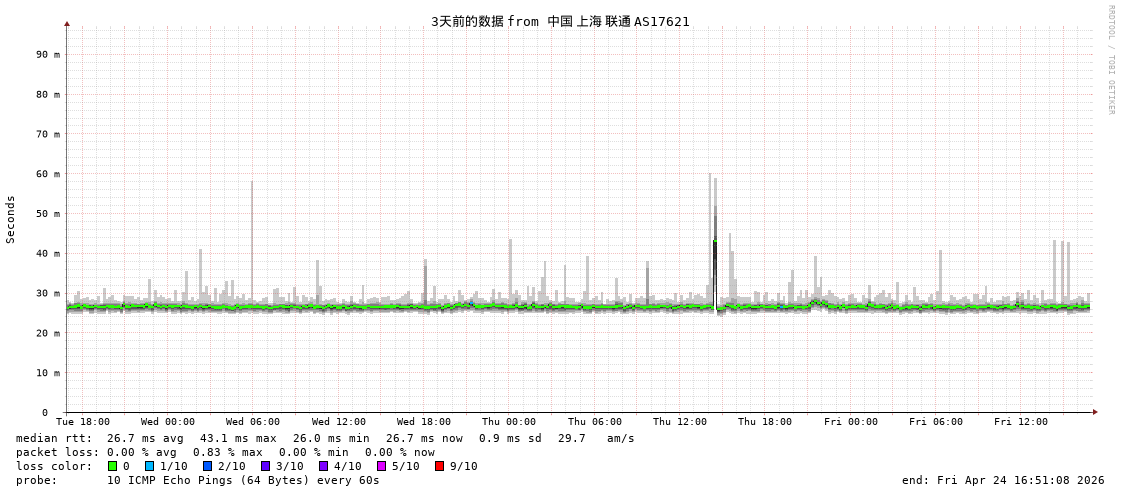Click the RRDTOOL / TOBI OETIKER watermark
Viewport: 1121px width, 494px height.
point(1110,60)
